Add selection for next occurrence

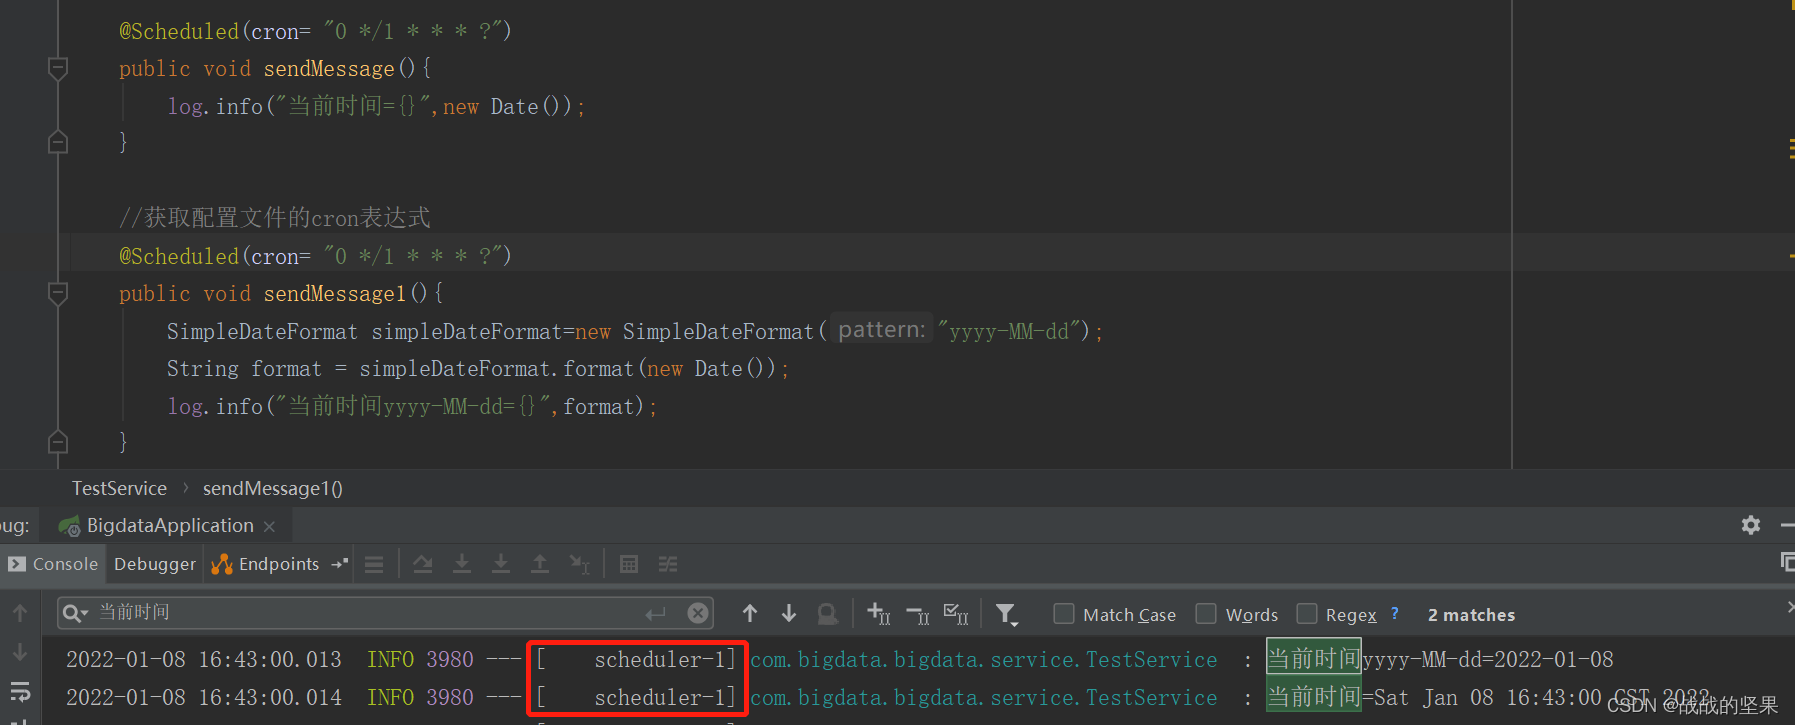coord(878,614)
